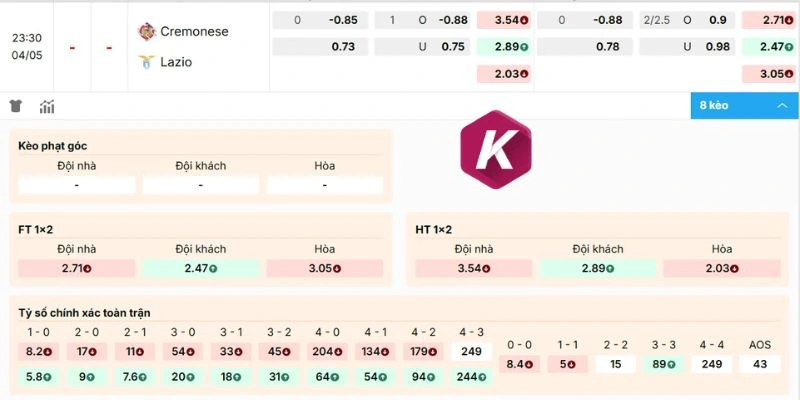The height and width of the screenshot is (400, 800).
Task: Select Hòa cell under Kèo phạt góc
Action: tap(324, 185)
